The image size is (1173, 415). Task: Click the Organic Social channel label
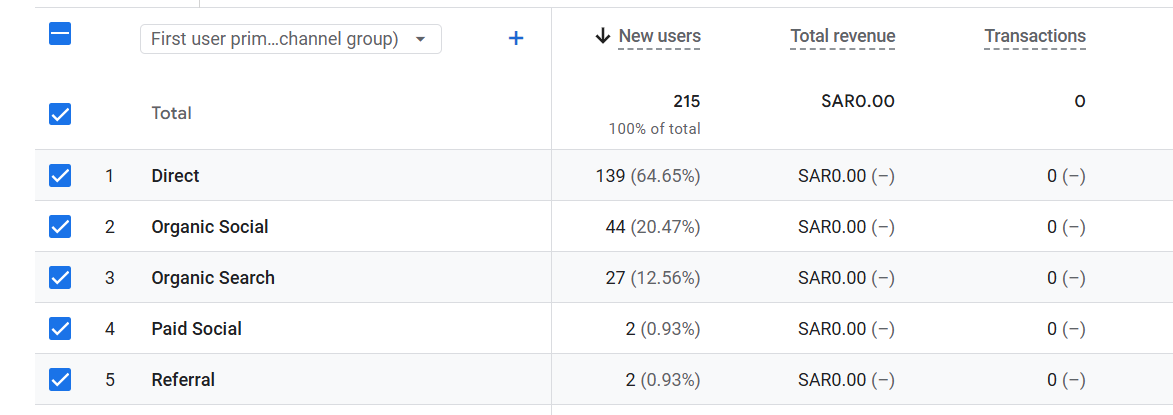[209, 227]
